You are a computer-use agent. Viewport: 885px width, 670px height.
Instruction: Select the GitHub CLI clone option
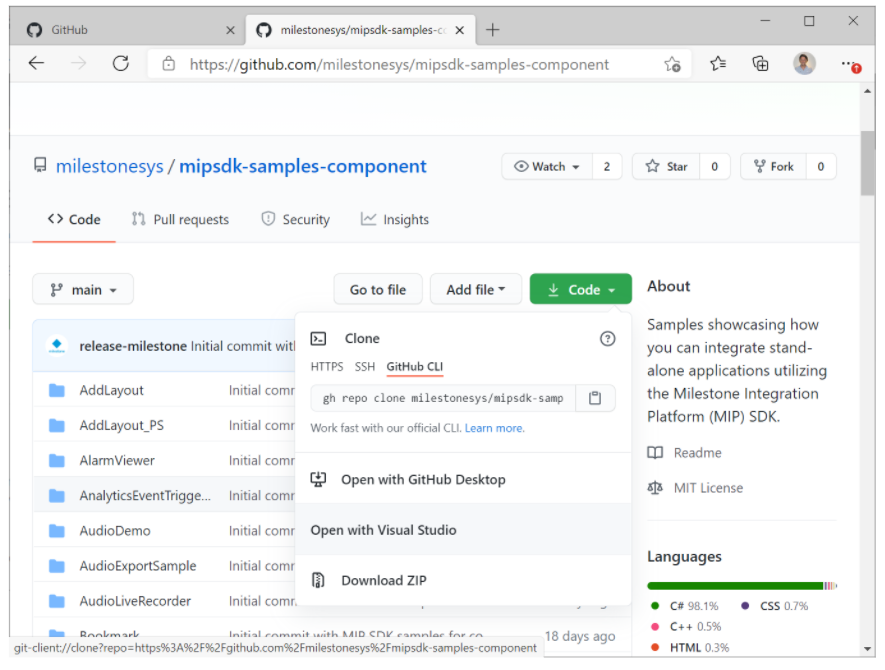[x=415, y=367]
